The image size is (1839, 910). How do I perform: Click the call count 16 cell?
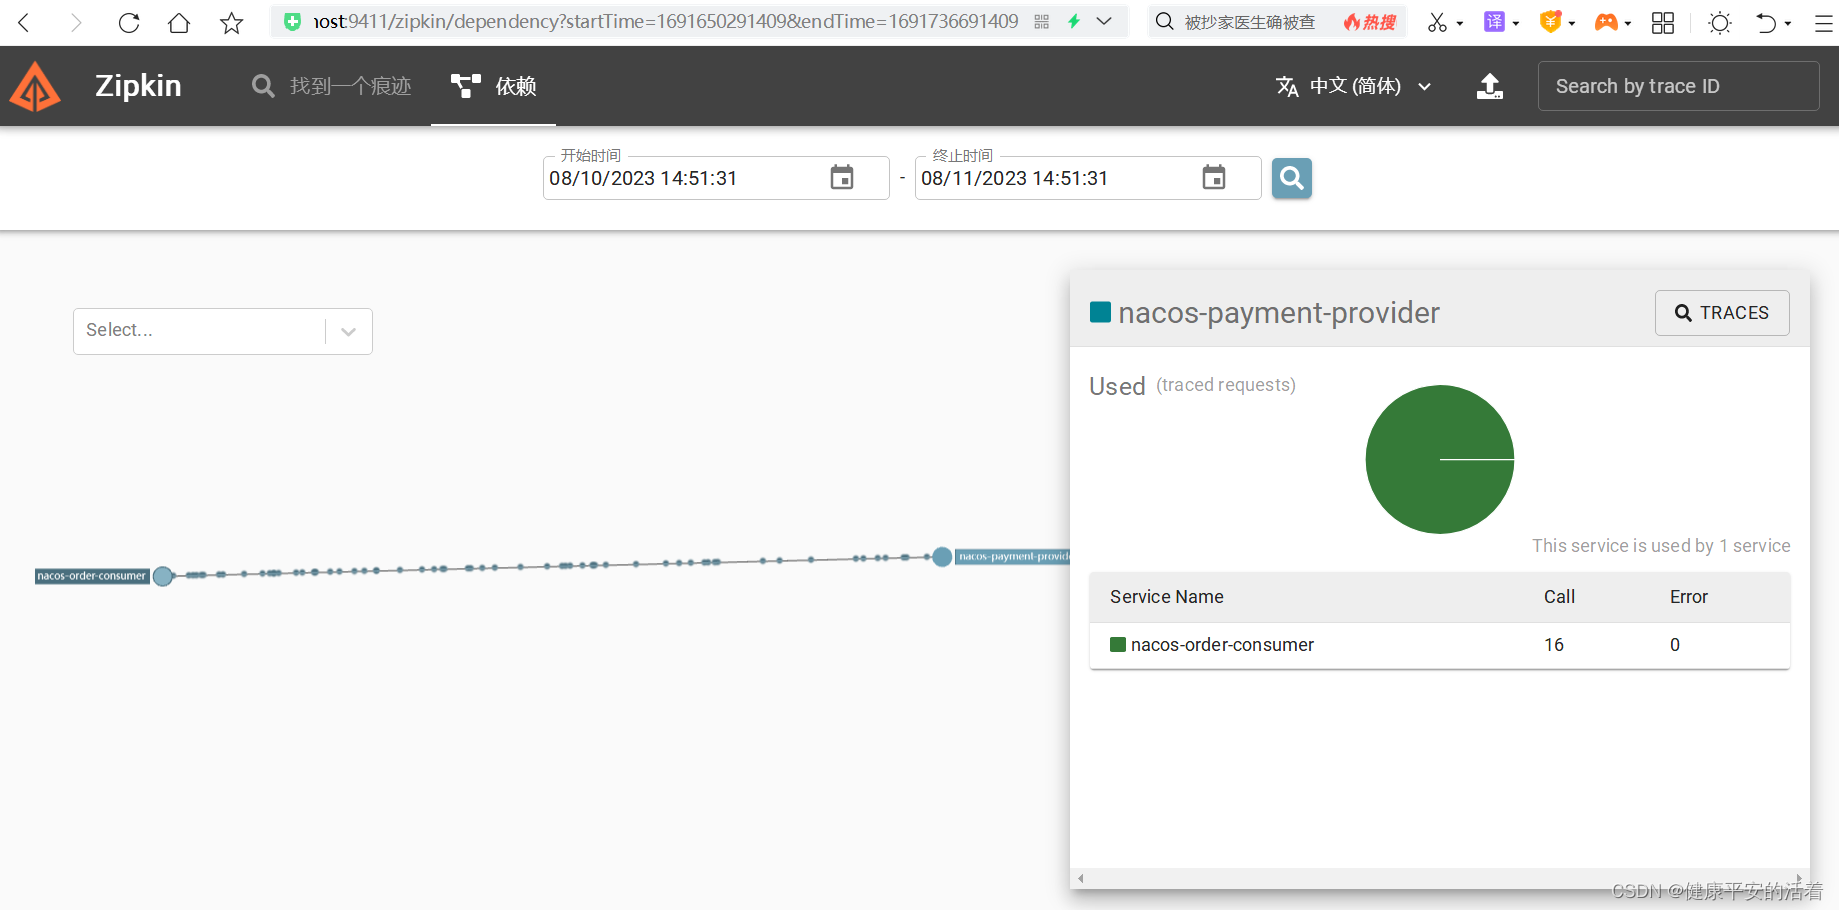click(1553, 645)
